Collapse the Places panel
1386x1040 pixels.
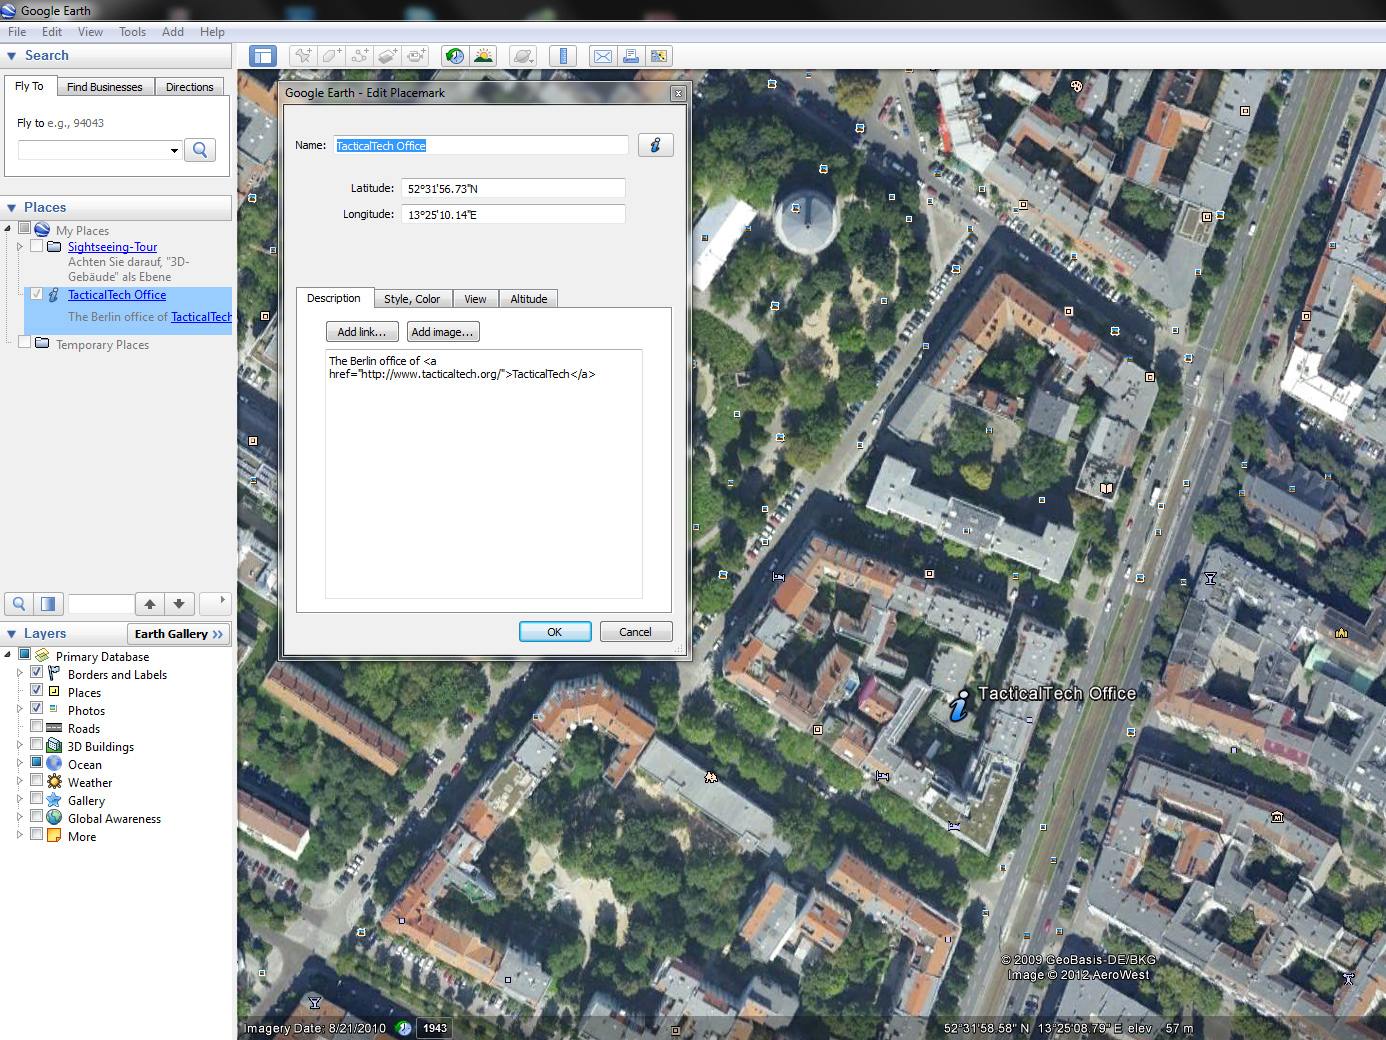12,208
